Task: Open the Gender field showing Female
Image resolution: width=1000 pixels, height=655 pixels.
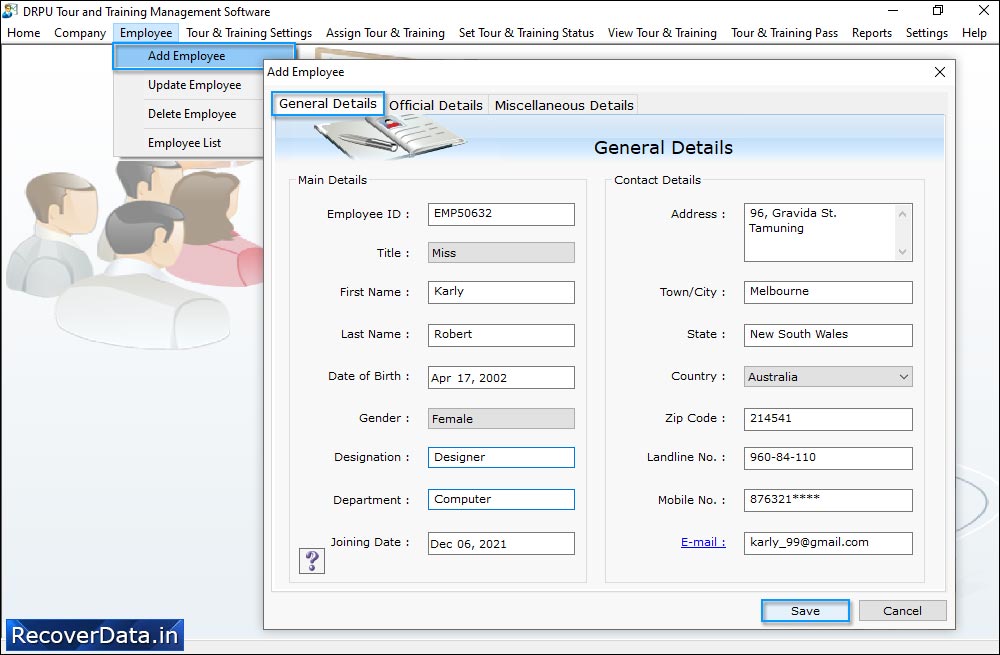Action: coord(501,418)
